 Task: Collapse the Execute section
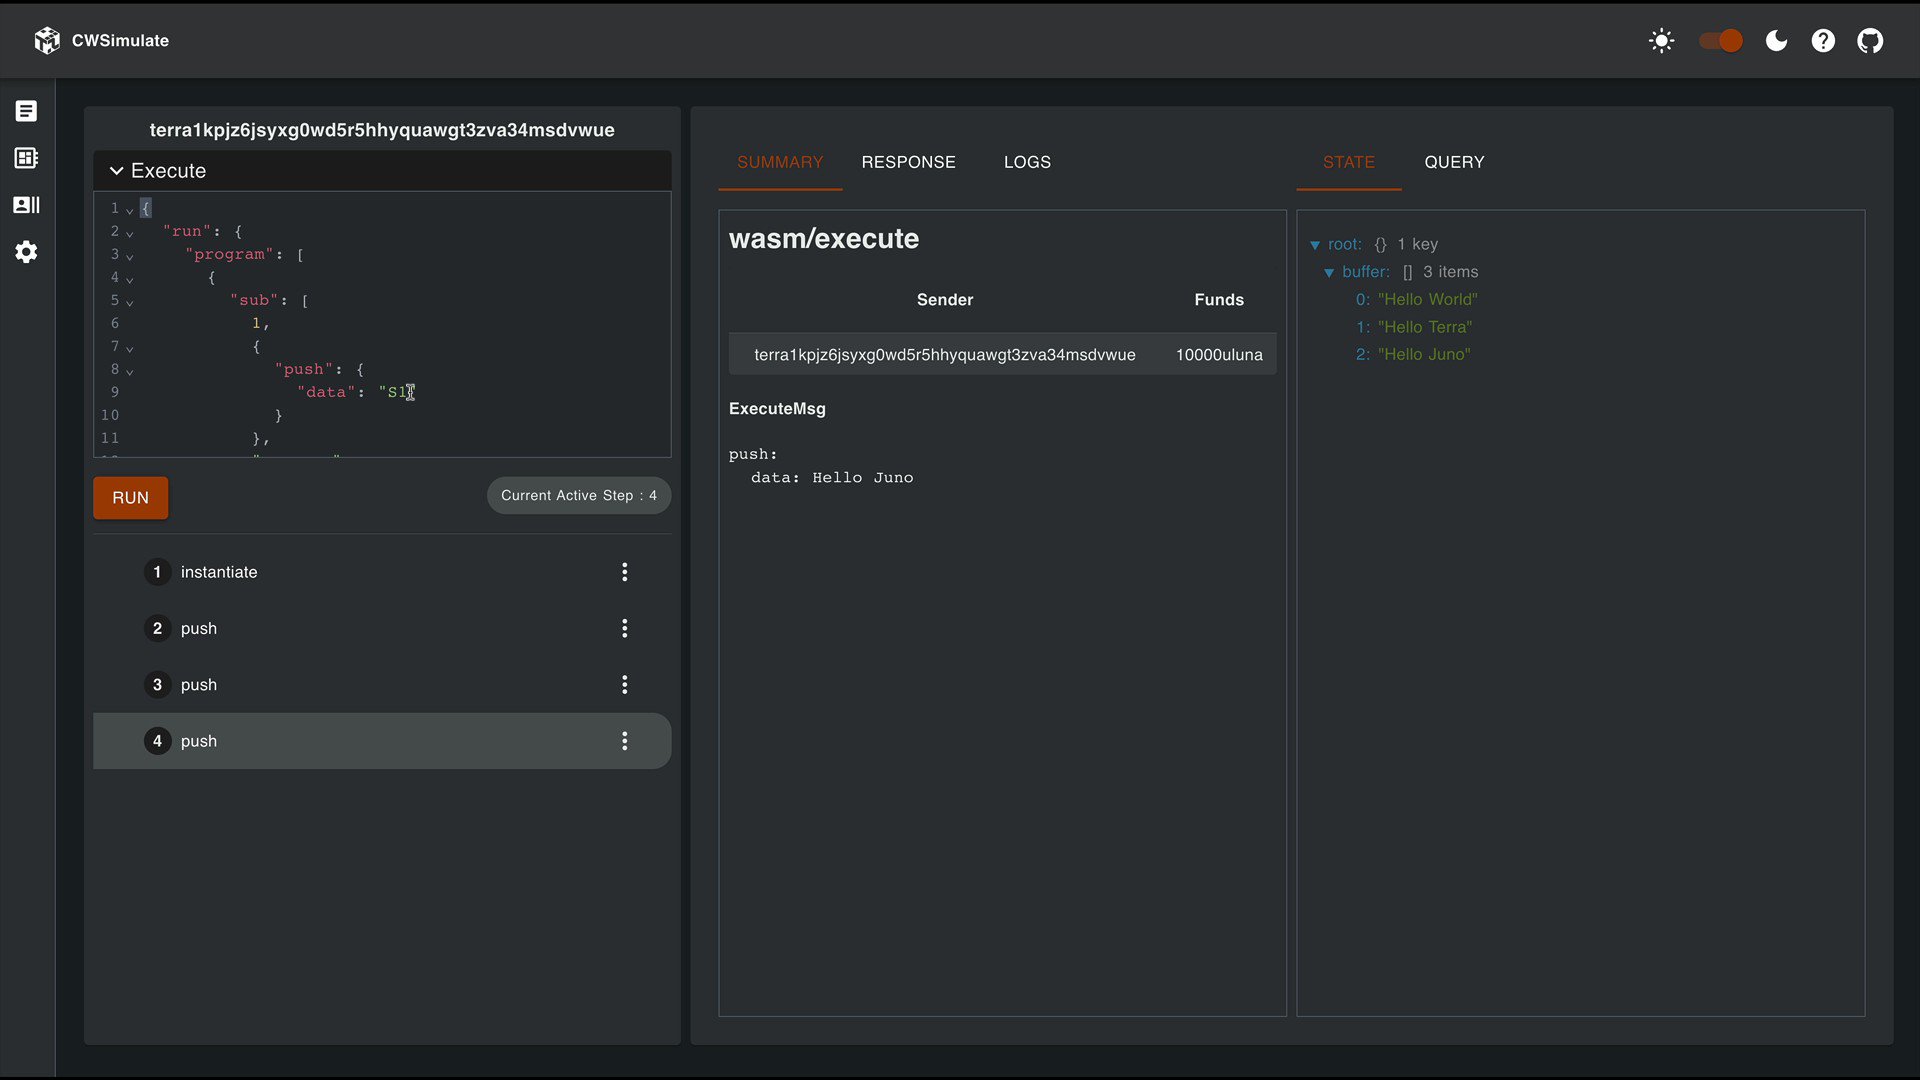117,170
